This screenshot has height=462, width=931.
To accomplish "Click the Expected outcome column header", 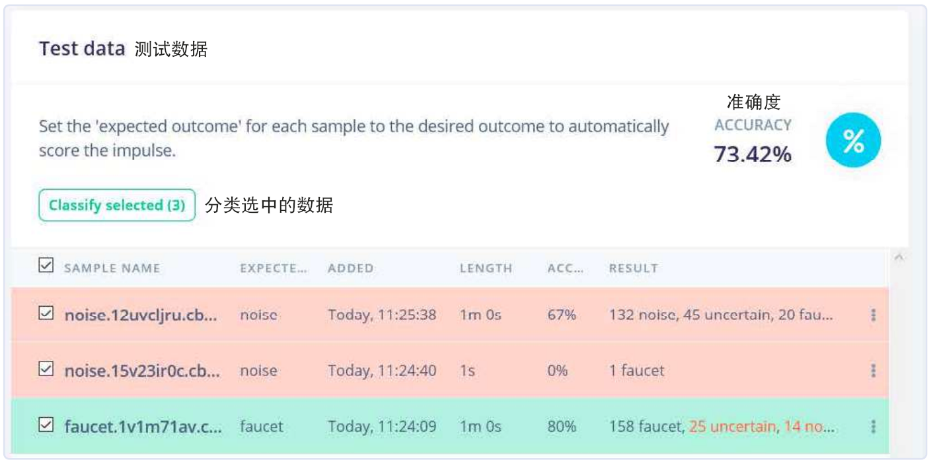I will coord(273,268).
